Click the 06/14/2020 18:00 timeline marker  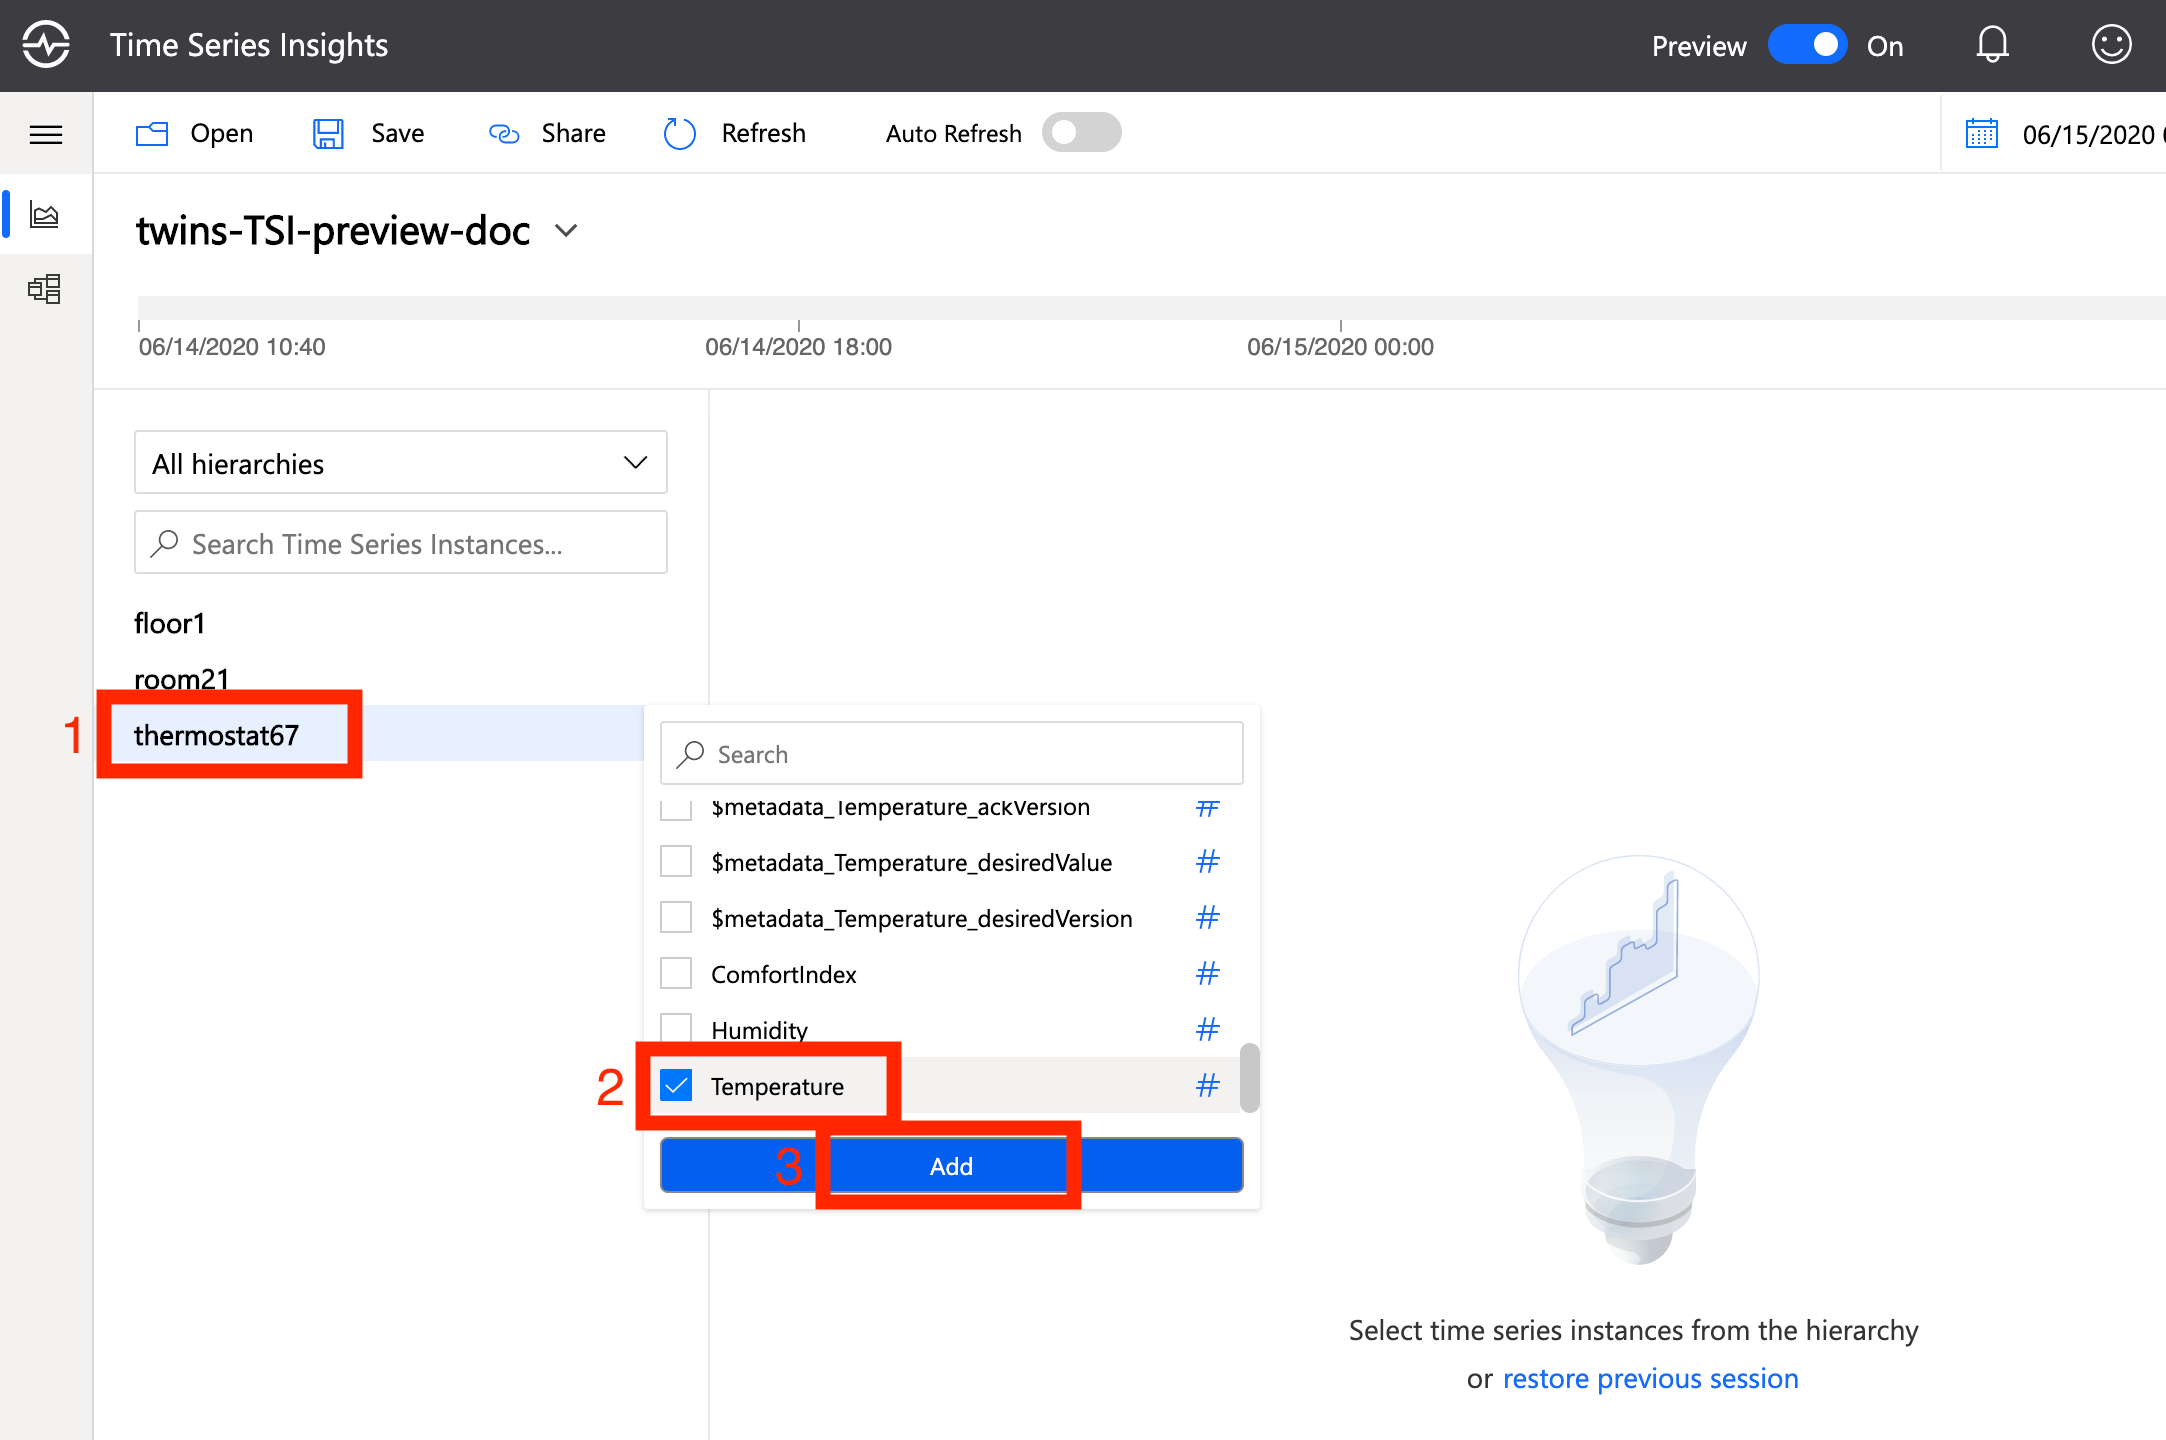[798, 346]
